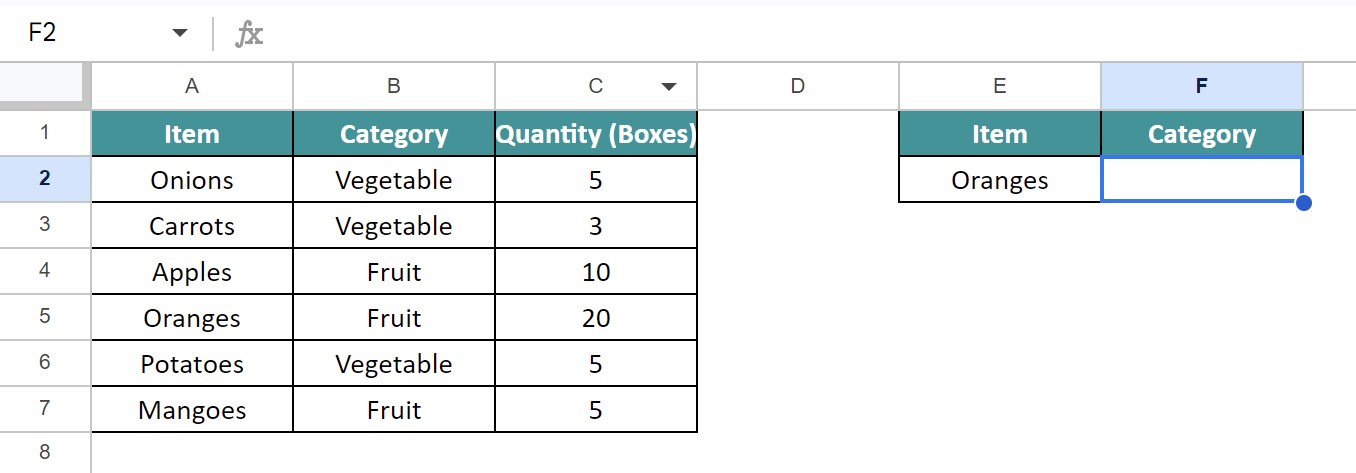Click the Category header cell in column F
Screen dimensions: 1356x473
1202,134
